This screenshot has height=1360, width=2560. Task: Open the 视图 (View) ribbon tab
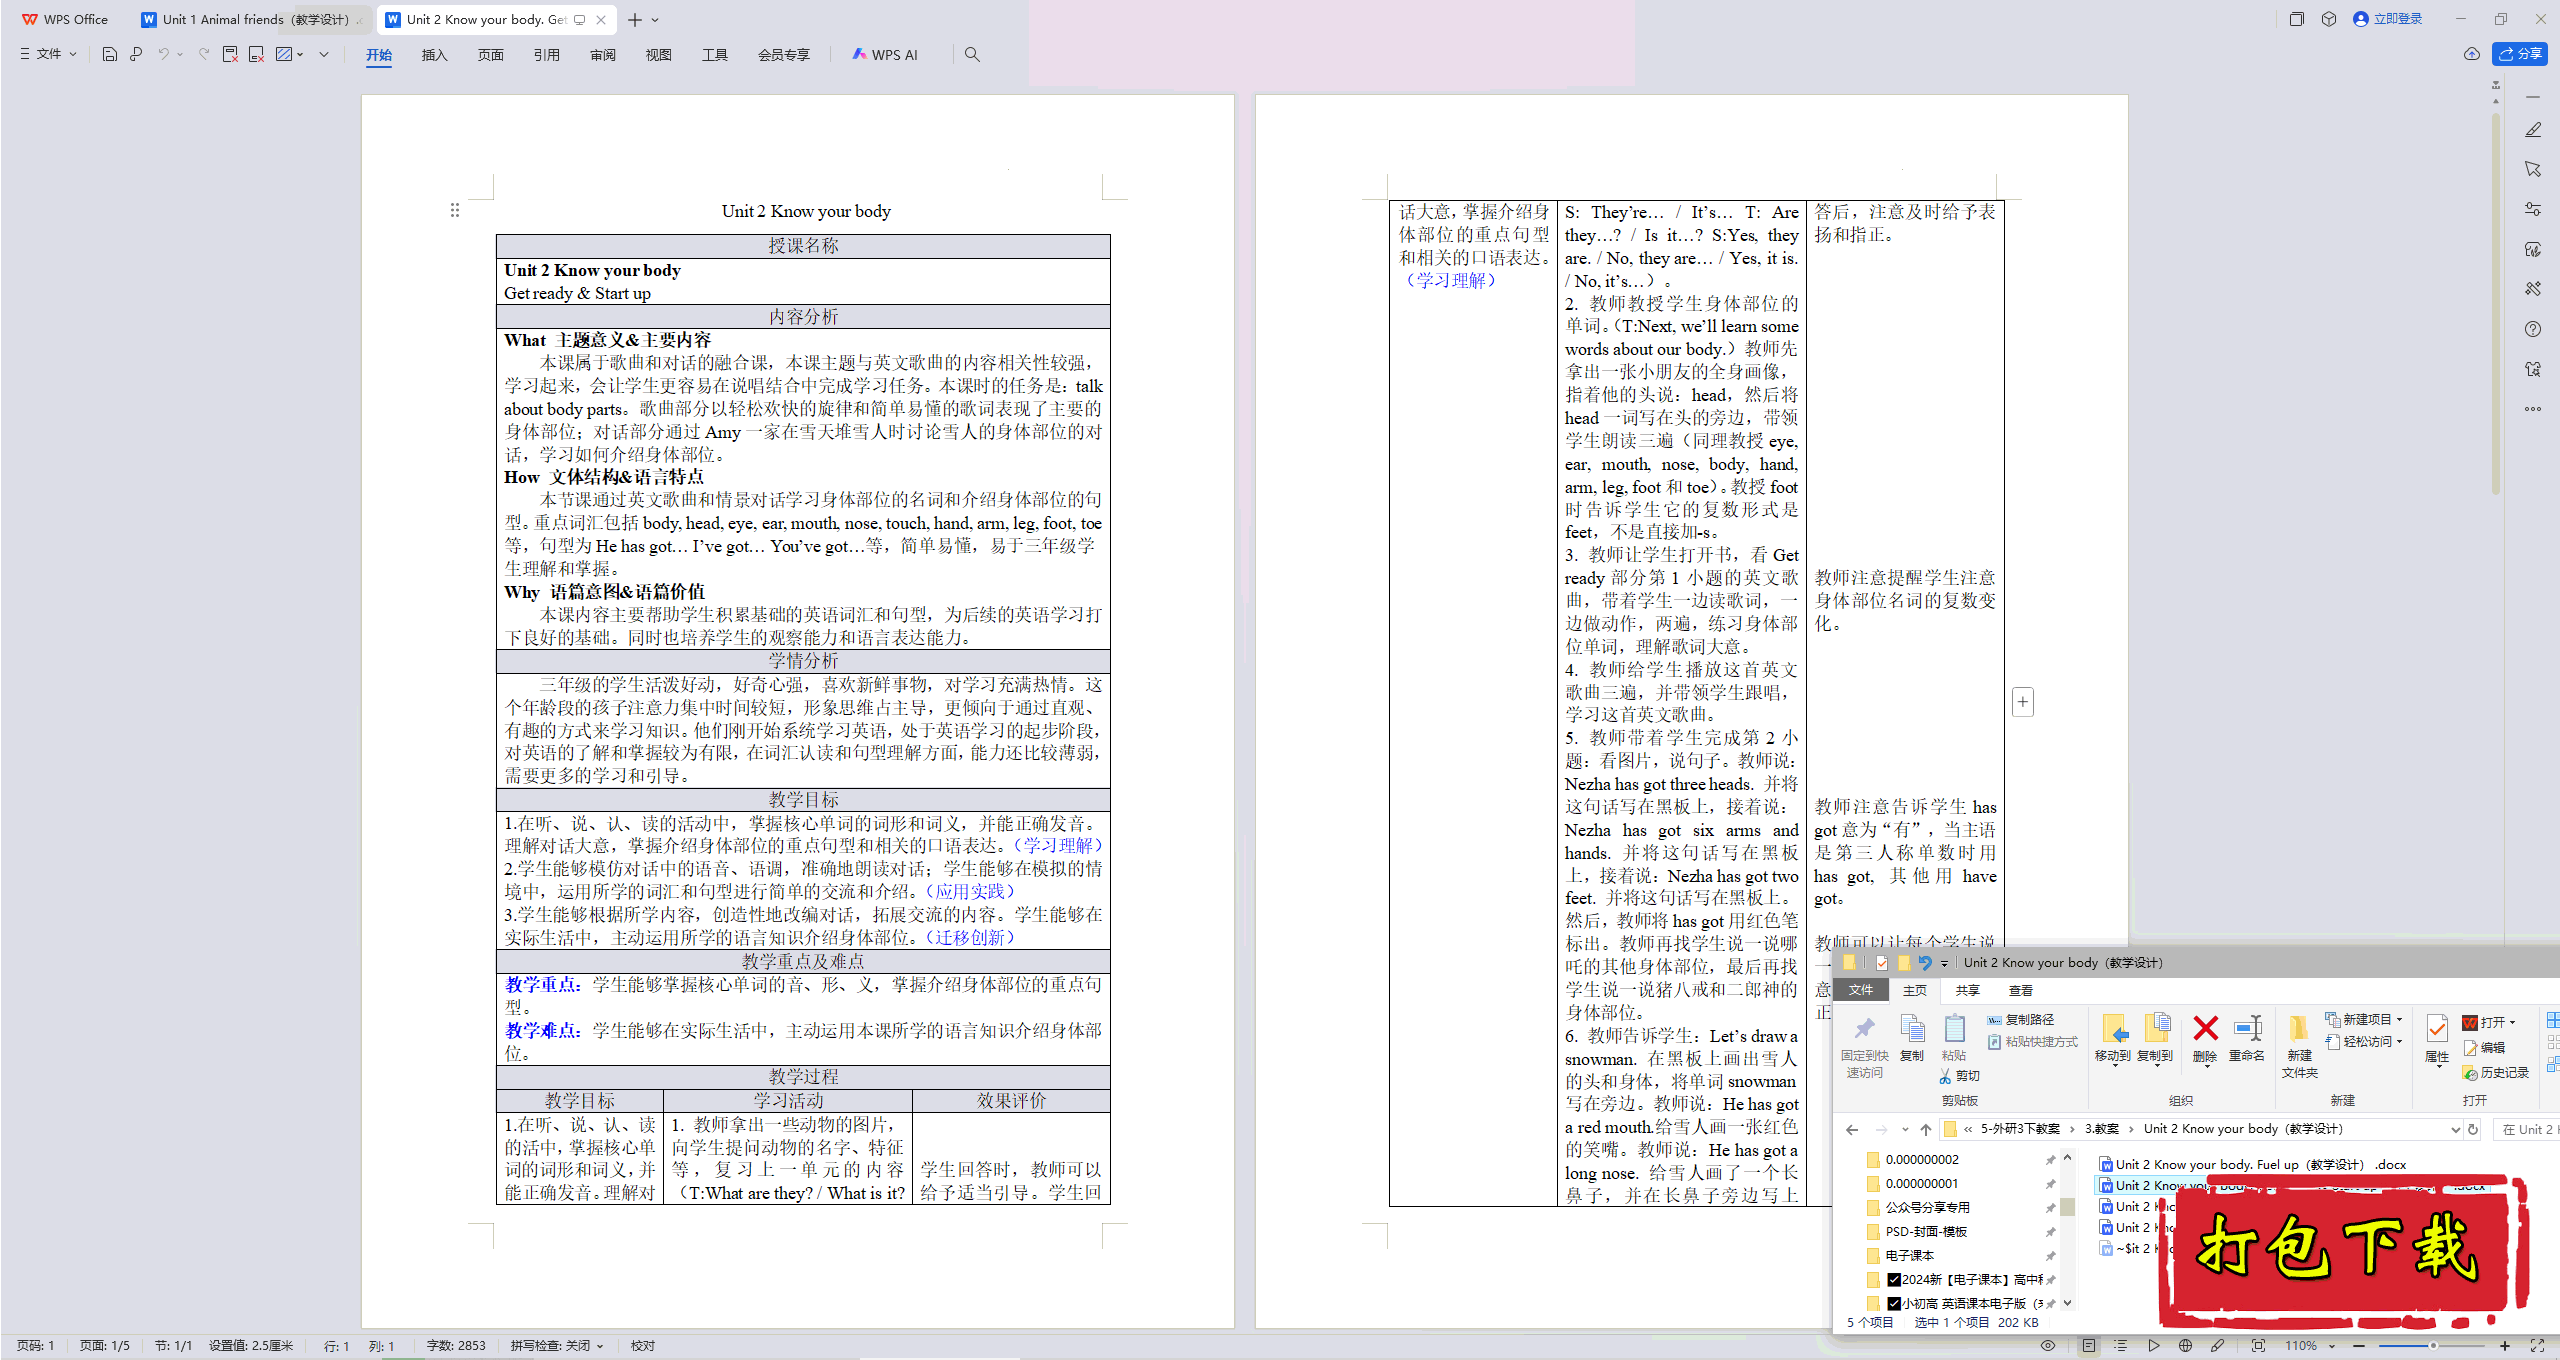[x=658, y=55]
